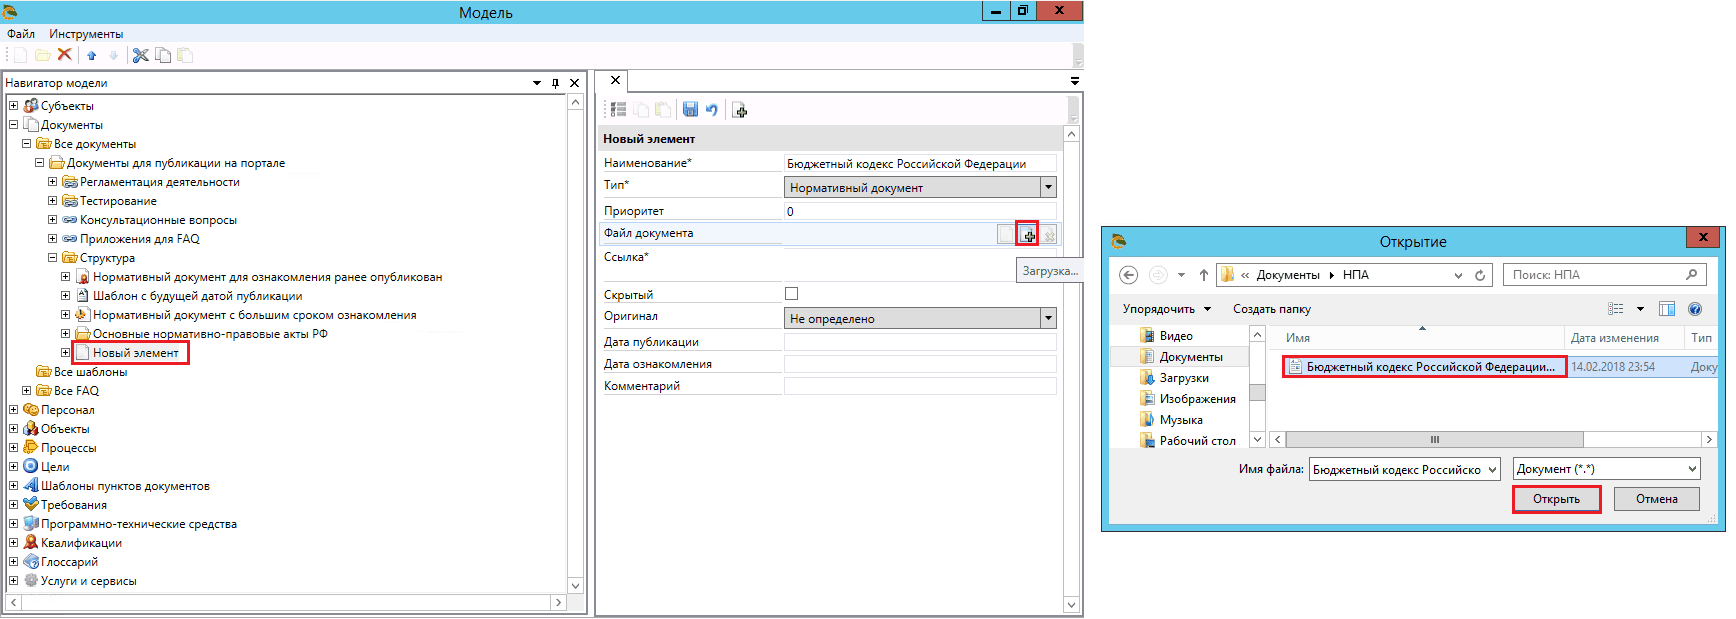Open the Файл menu
The width and height of the screenshot is (1736, 619).
click(x=21, y=34)
